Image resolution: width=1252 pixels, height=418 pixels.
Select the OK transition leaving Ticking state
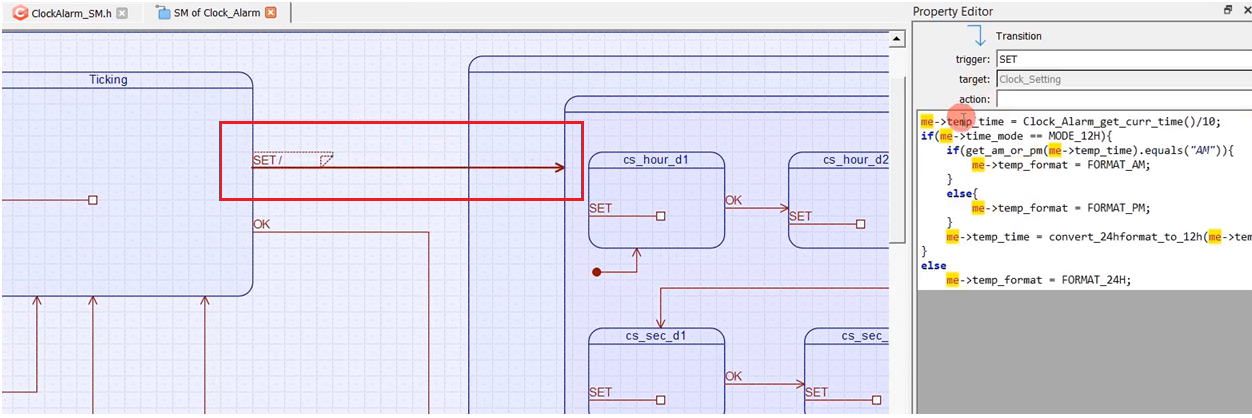click(x=262, y=225)
